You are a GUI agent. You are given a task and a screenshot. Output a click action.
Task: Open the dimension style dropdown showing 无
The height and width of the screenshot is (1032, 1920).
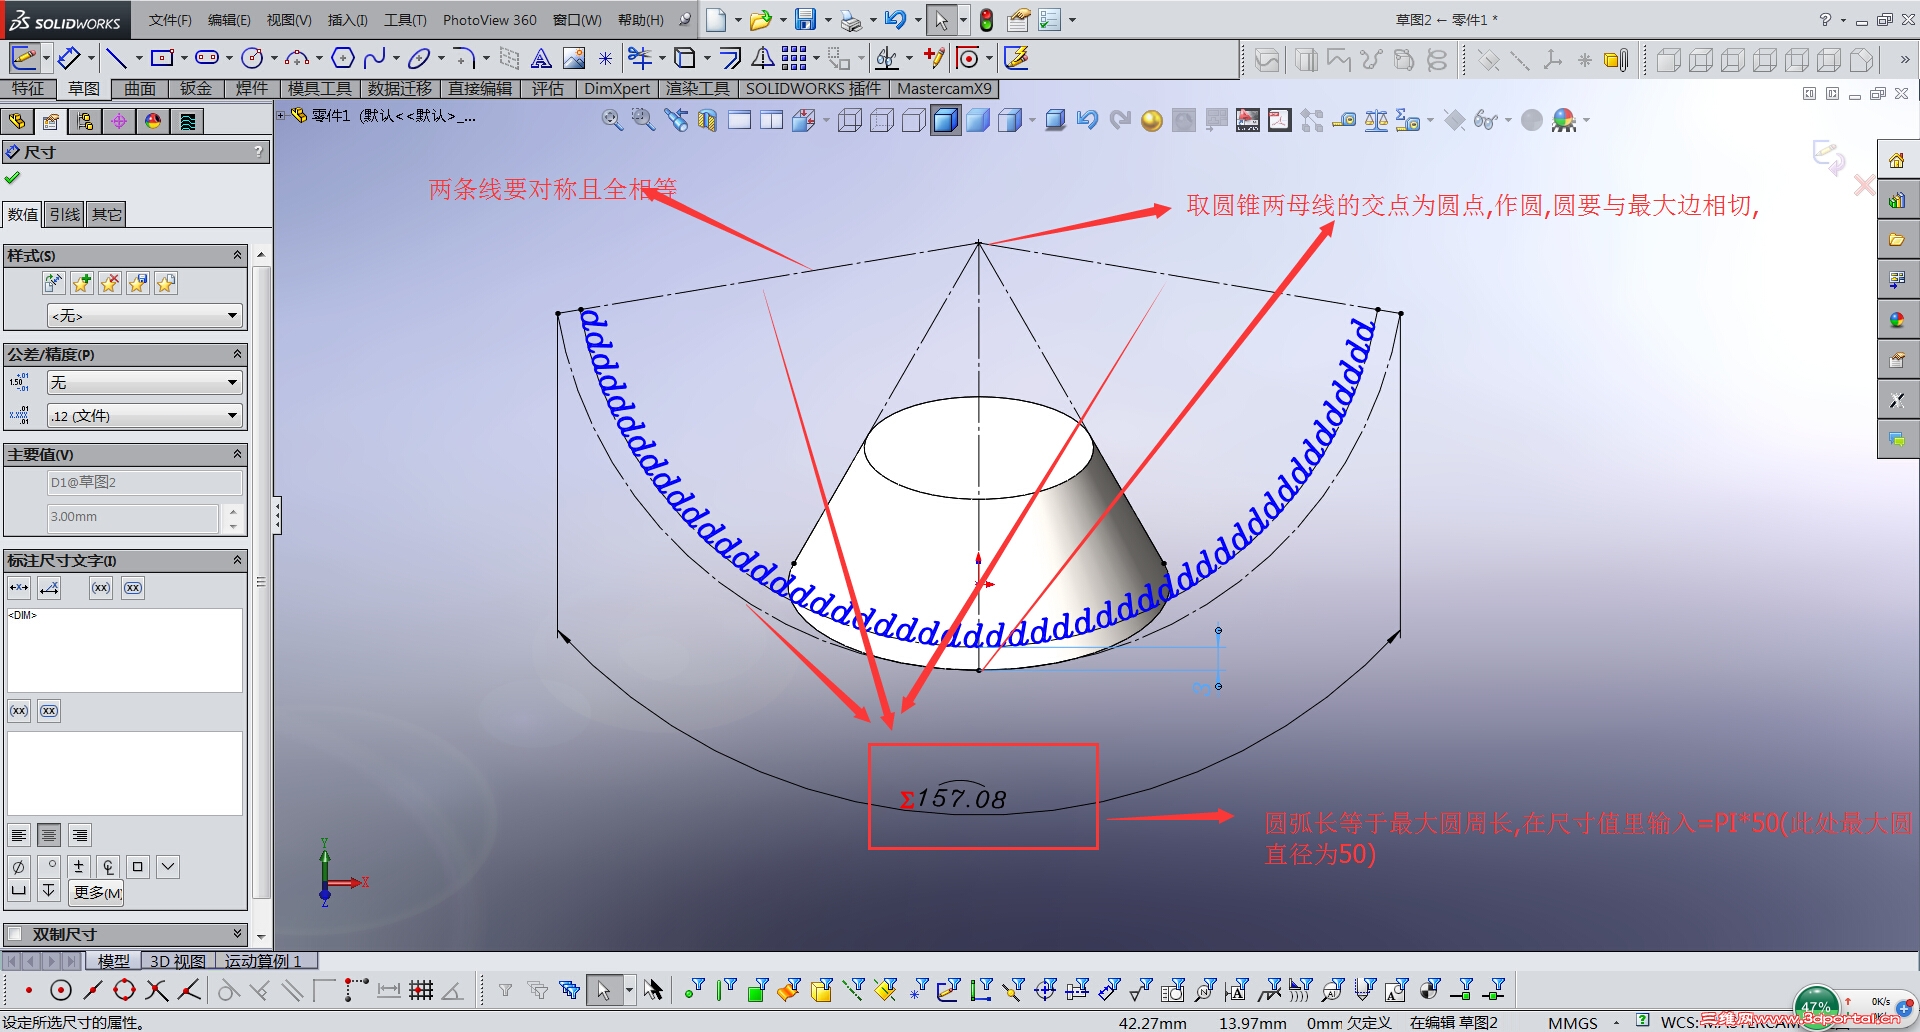[x=143, y=316]
